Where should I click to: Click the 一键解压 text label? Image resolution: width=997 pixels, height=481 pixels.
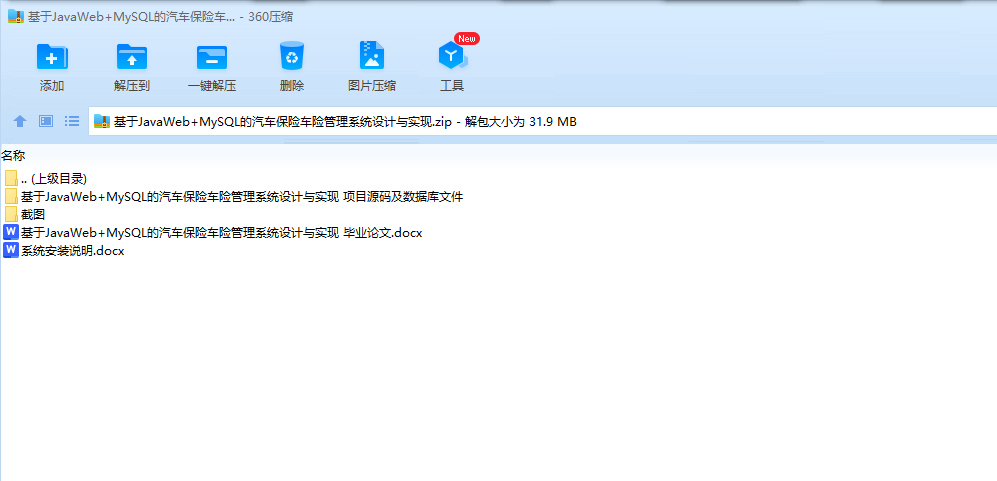tap(212, 86)
